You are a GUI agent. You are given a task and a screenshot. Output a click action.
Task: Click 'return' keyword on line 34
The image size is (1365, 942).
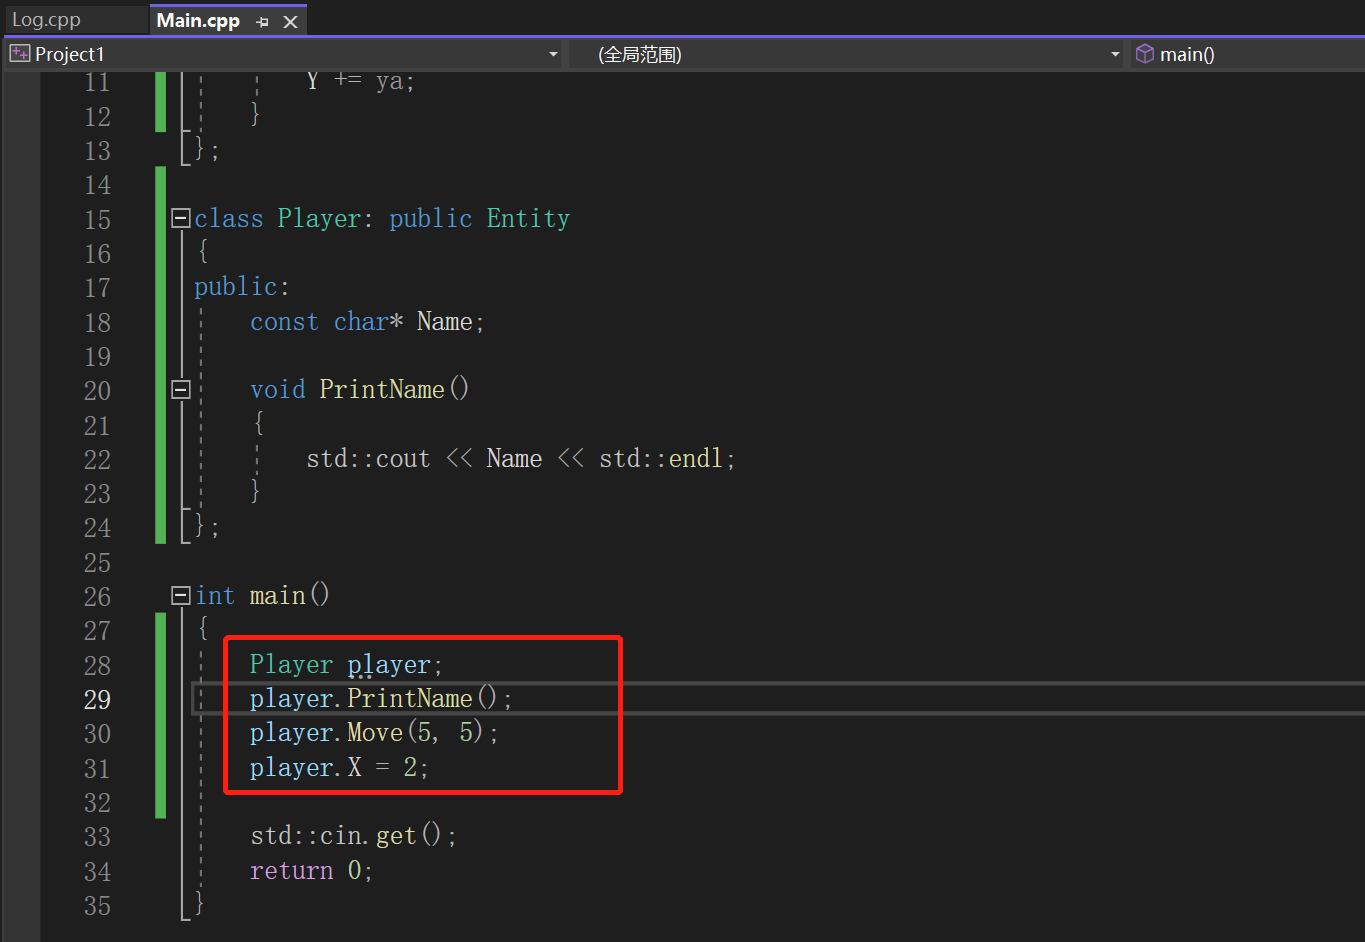[291, 871]
